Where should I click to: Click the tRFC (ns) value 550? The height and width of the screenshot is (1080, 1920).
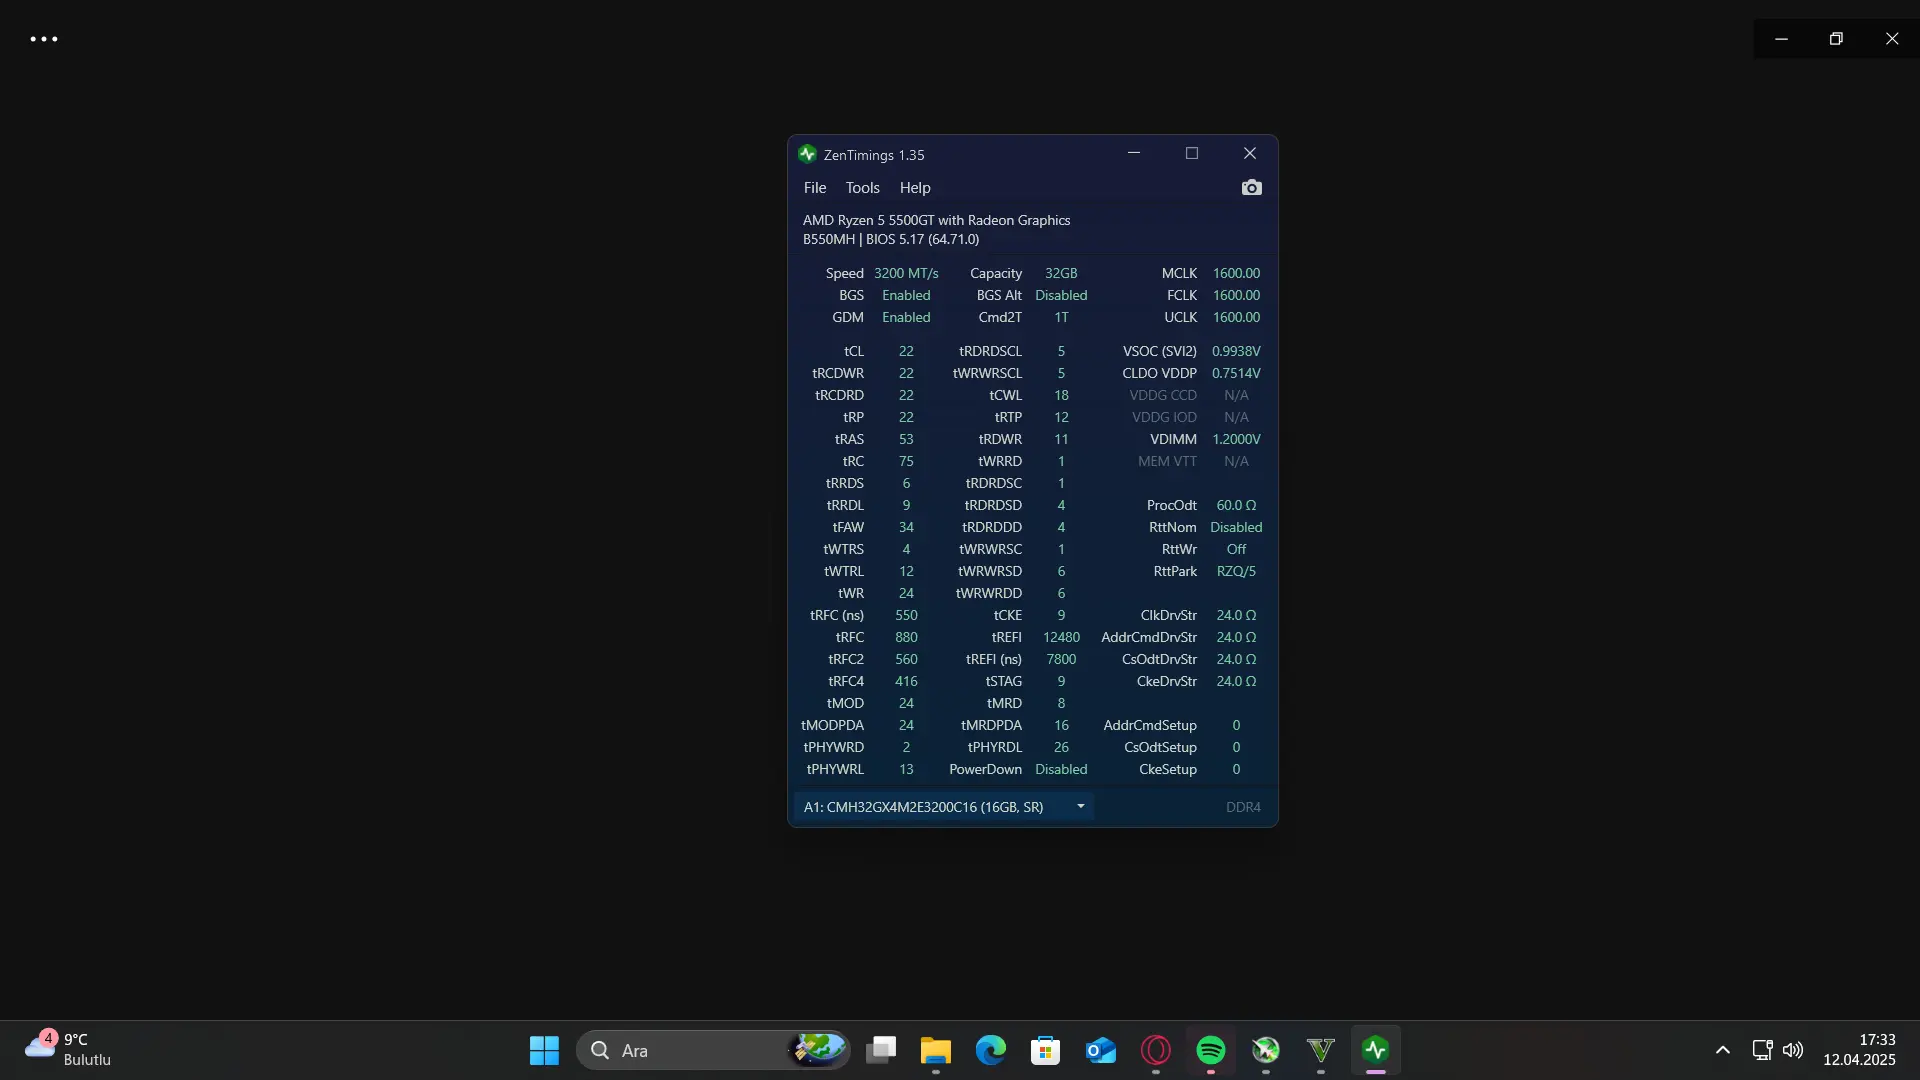click(x=906, y=615)
